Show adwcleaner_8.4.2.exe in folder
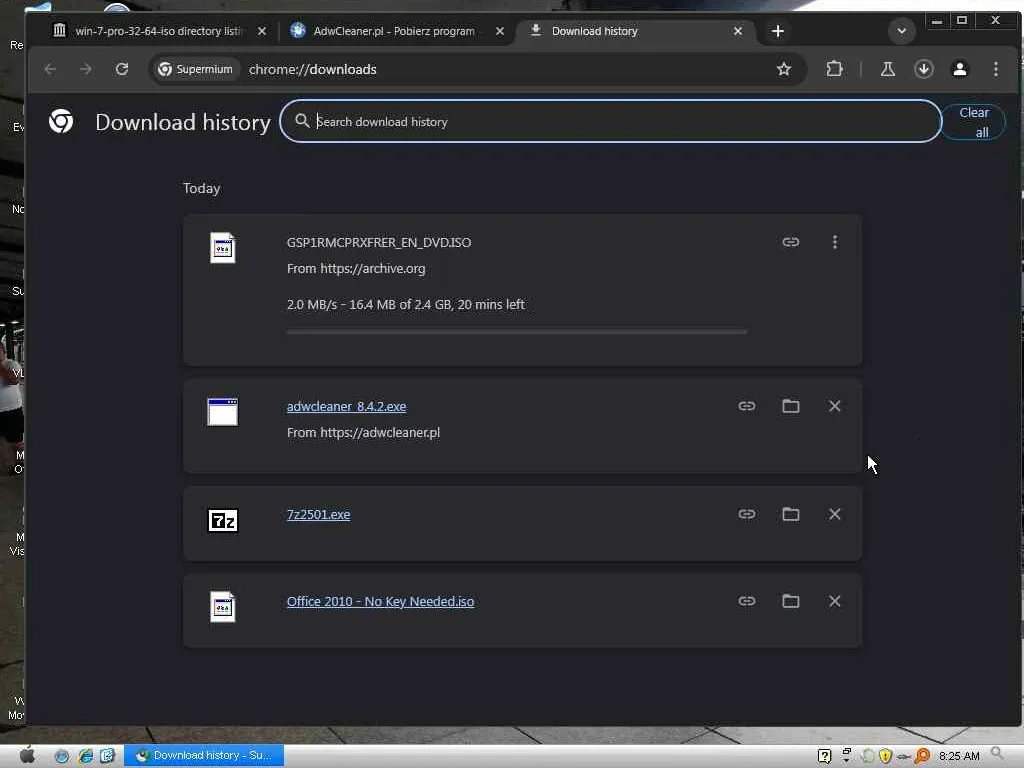 [791, 406]
